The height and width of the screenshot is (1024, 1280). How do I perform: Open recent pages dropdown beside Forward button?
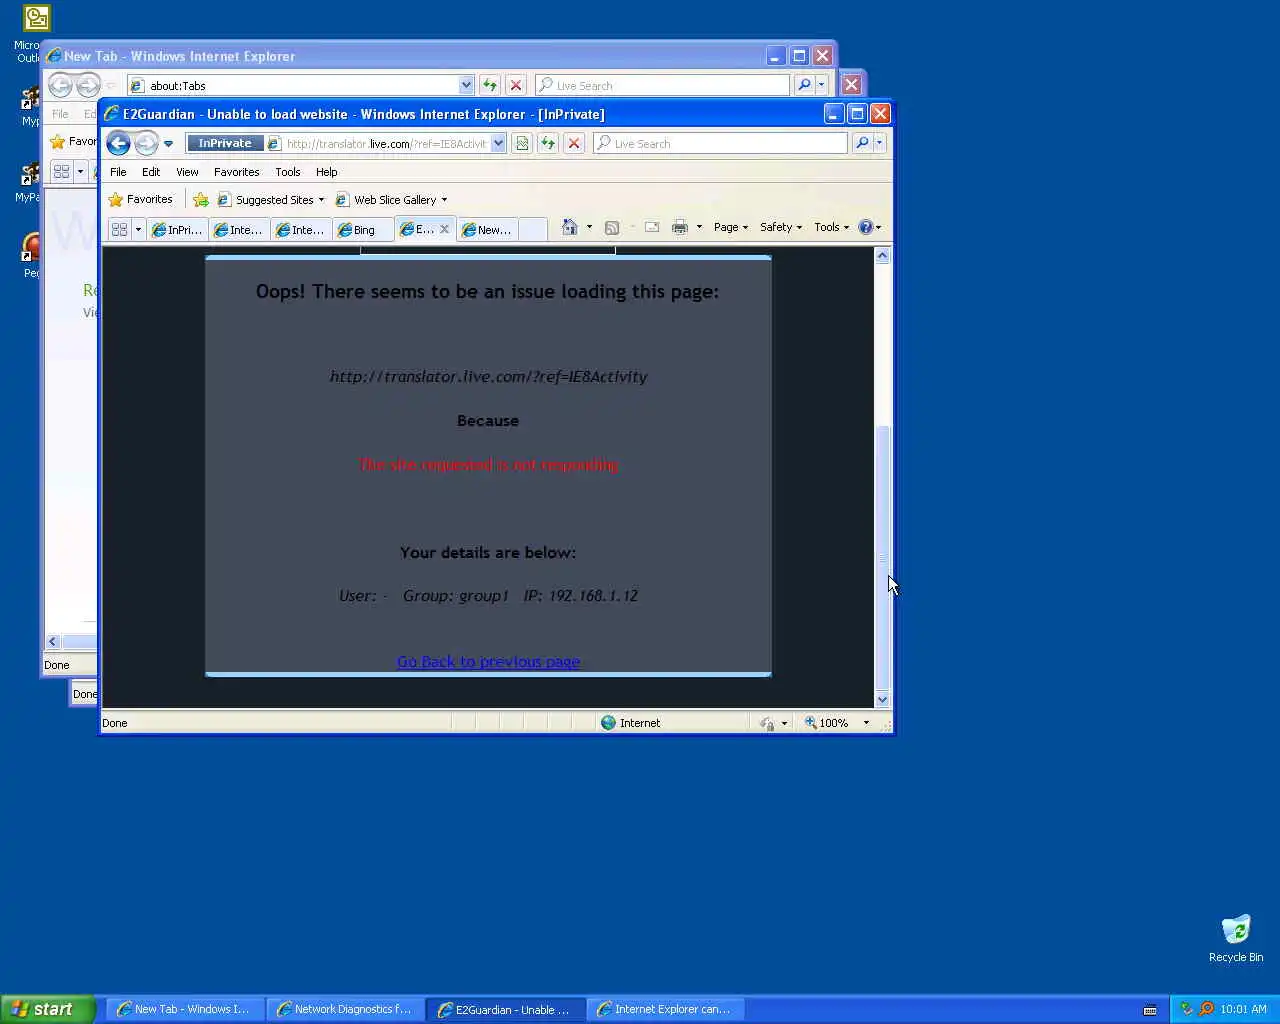[x=168, y=144]
